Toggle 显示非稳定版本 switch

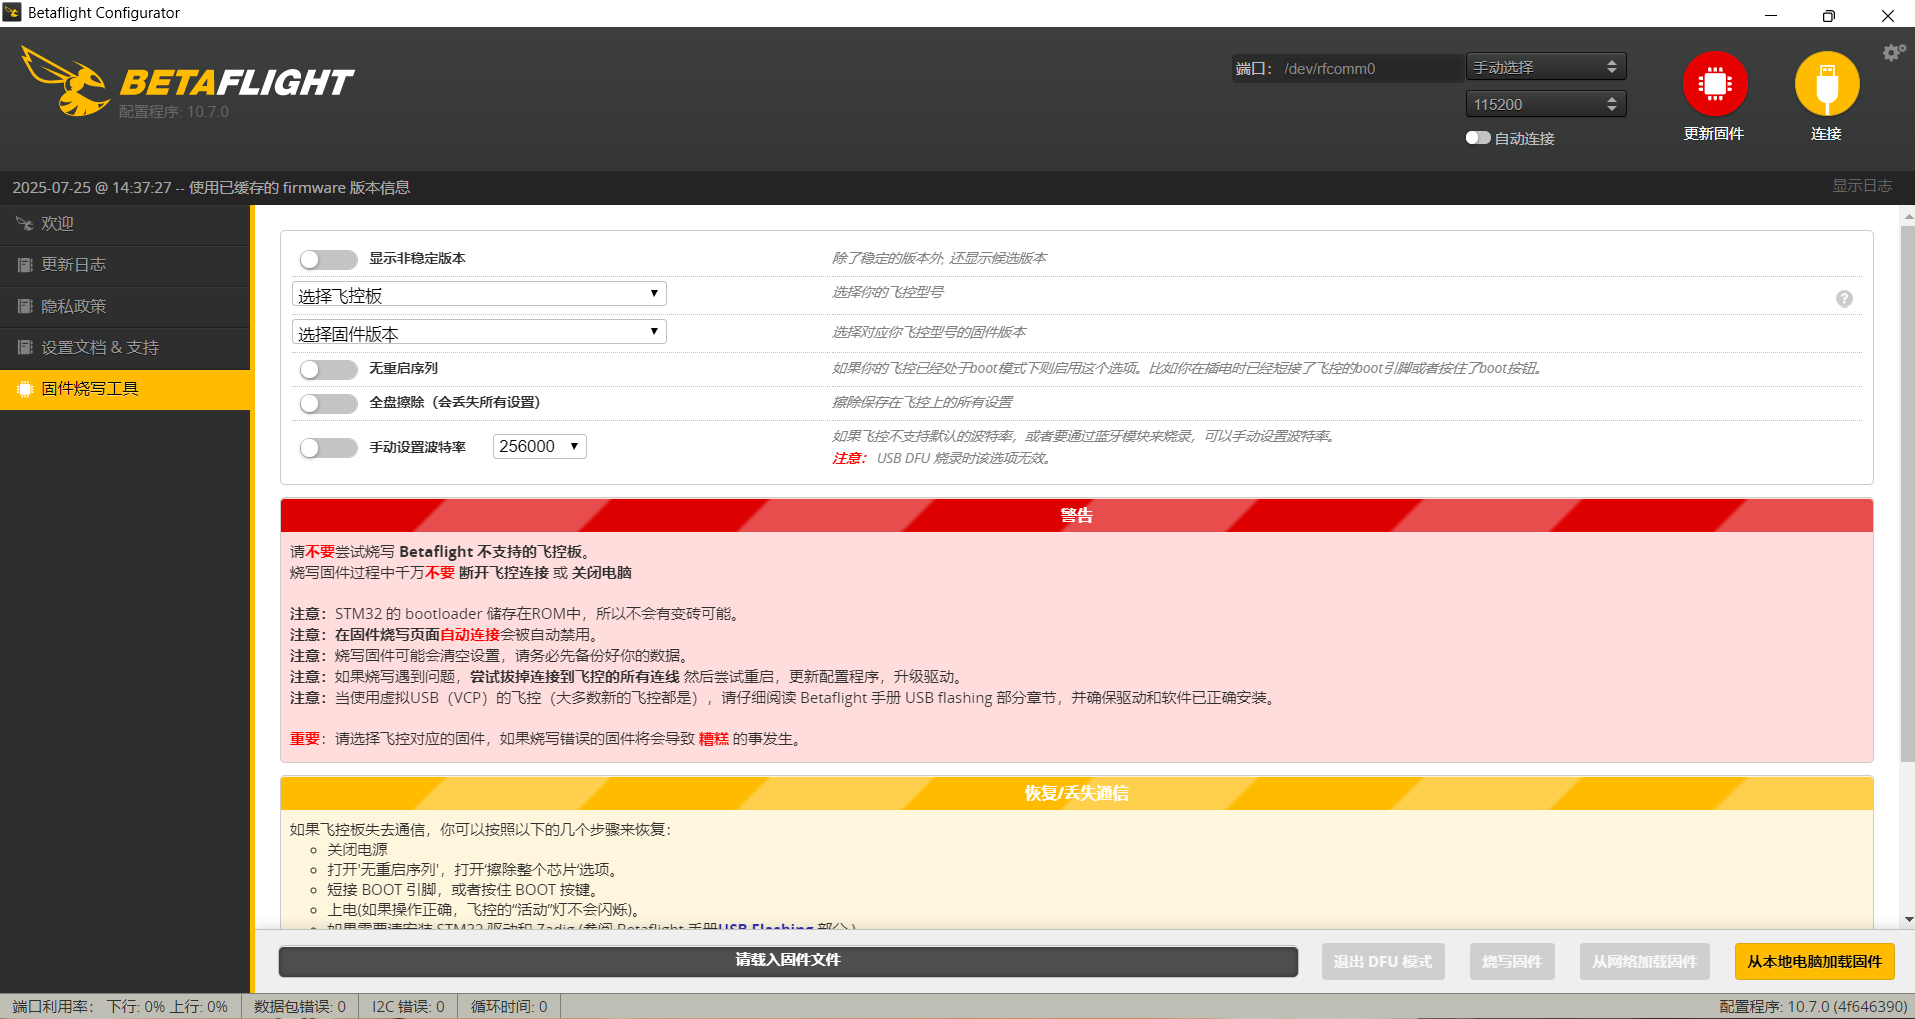328,259
